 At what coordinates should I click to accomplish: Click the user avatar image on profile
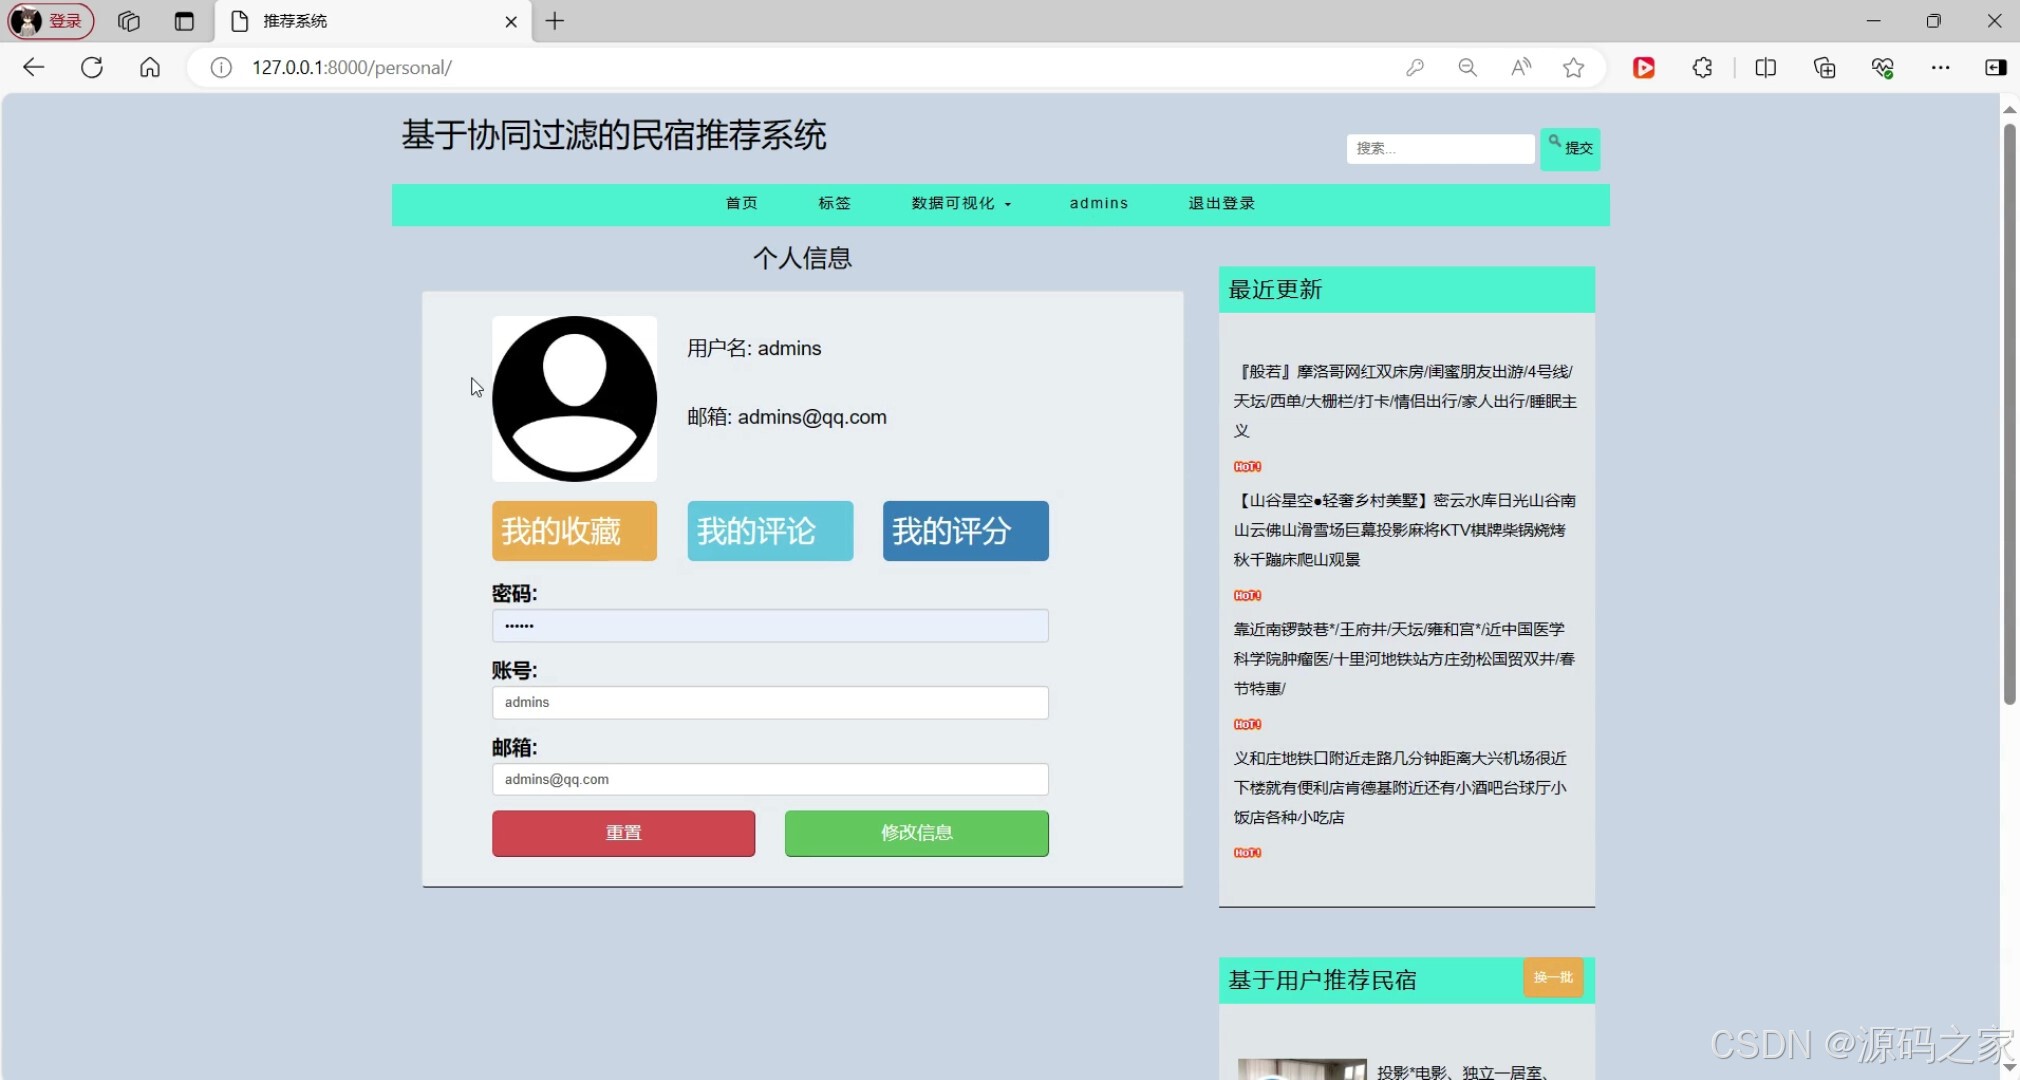coord(573,397)
